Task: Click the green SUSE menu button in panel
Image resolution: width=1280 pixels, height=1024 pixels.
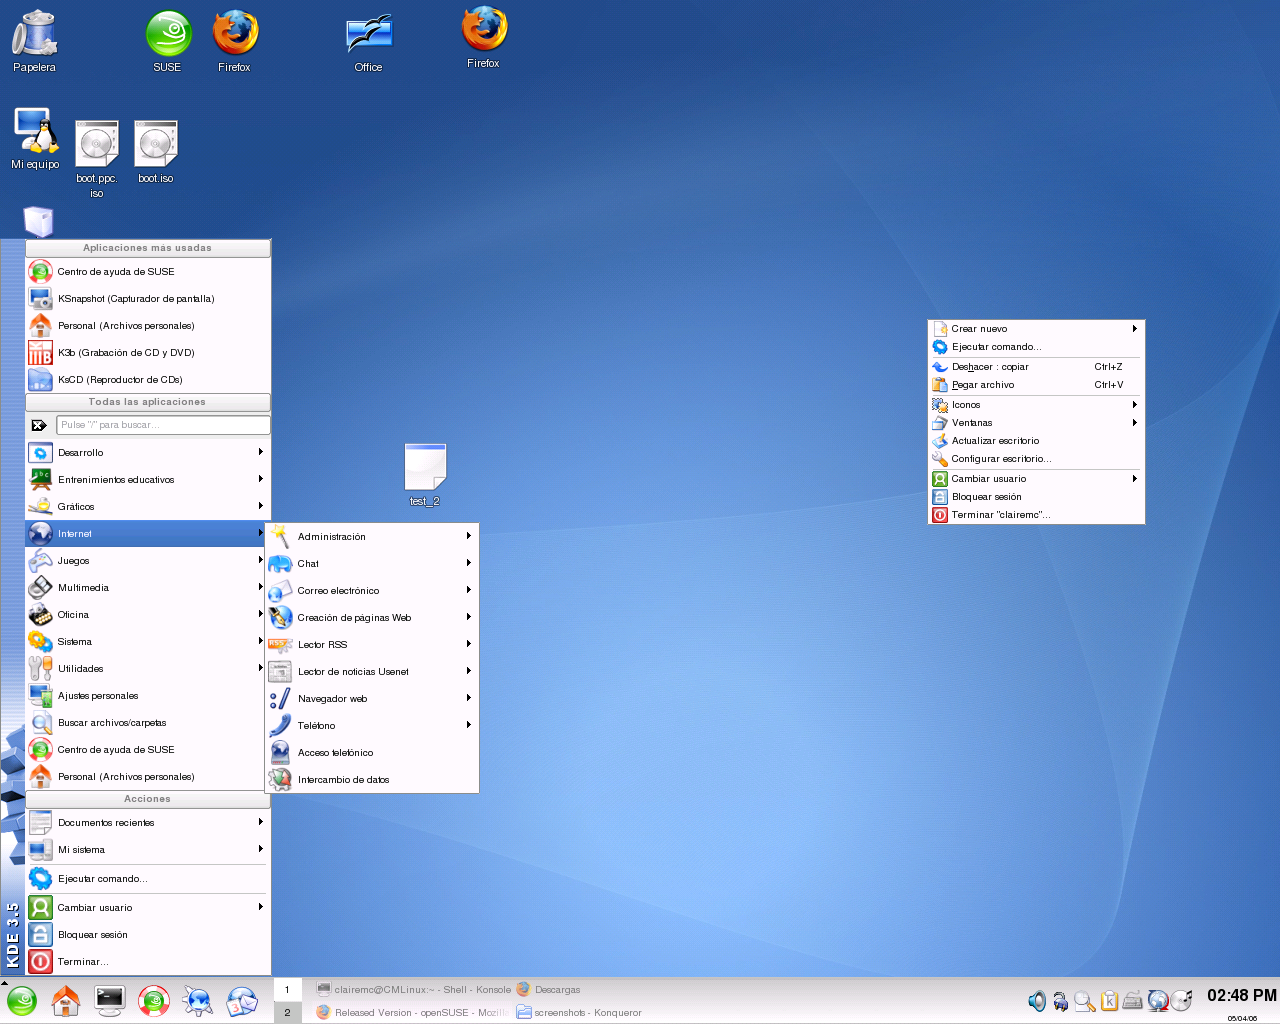Action: 22,1000
